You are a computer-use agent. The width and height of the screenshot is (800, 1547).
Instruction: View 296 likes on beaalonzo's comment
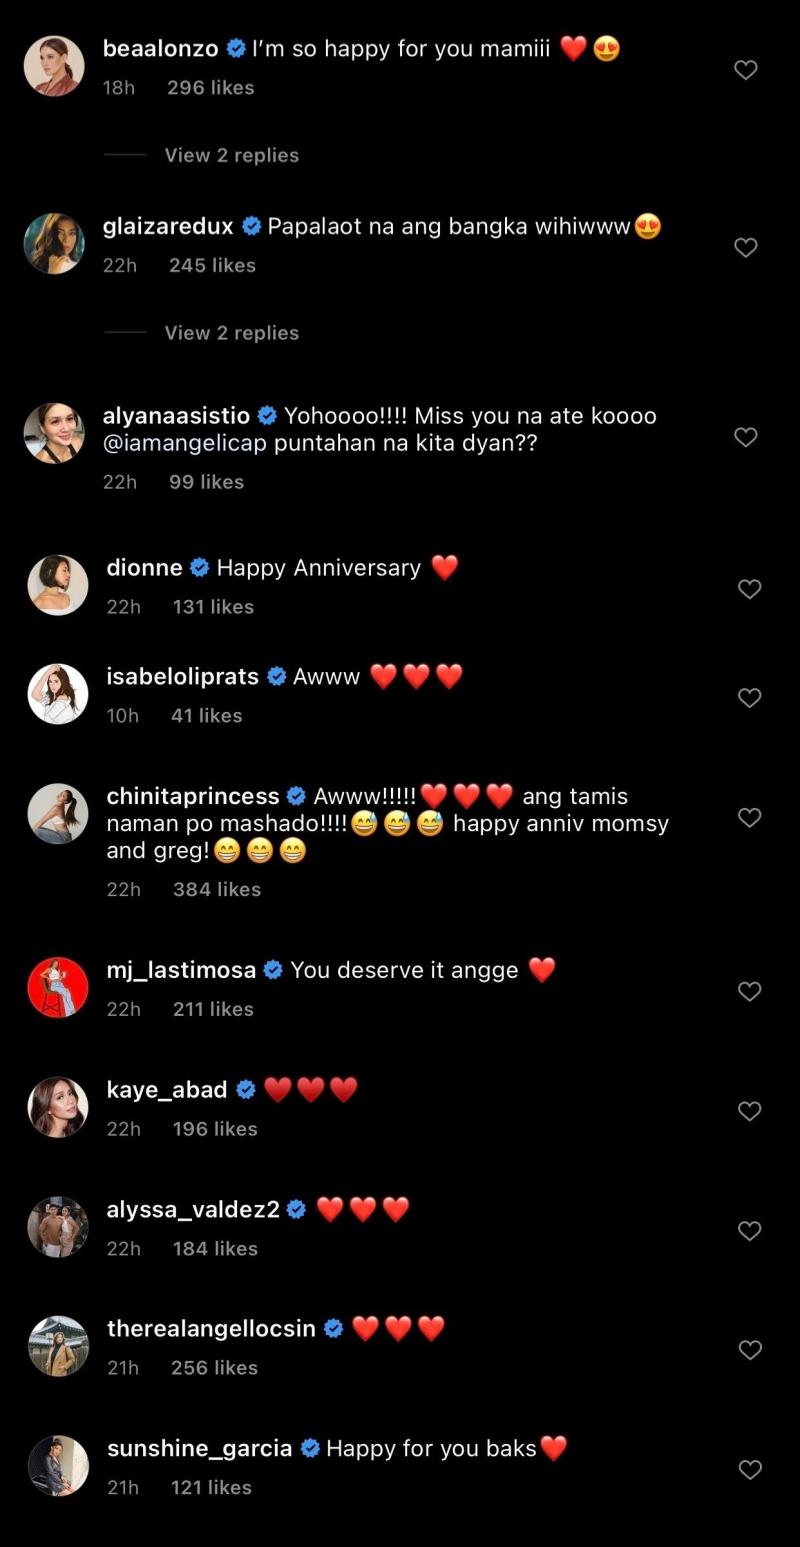[x=211, y=88]
